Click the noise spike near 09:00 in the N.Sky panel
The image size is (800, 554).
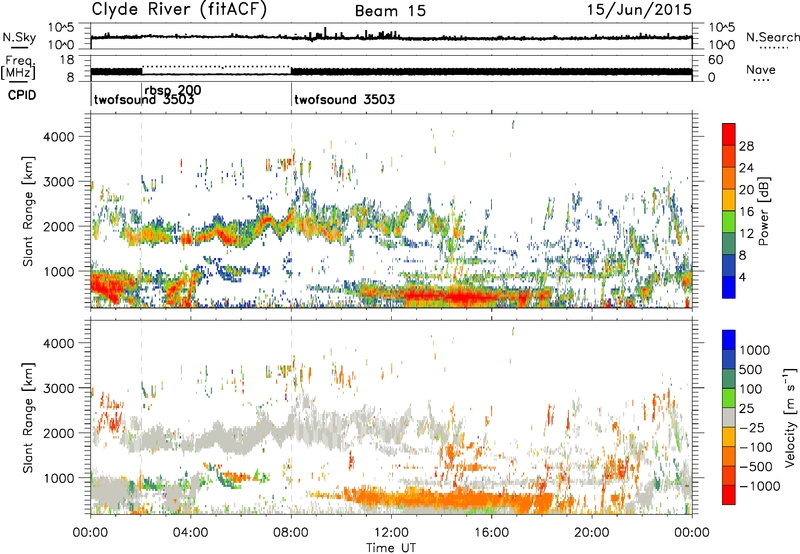pos(325,32)
